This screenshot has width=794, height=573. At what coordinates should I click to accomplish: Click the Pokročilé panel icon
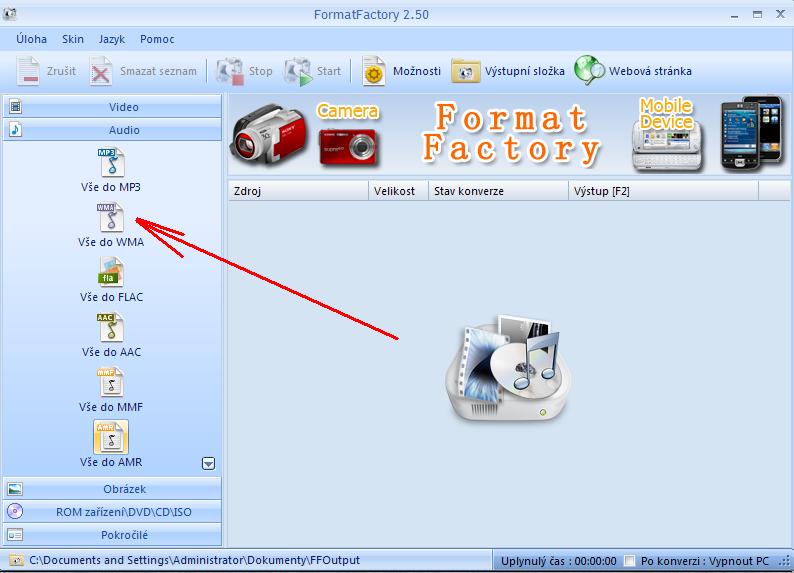coord(15,535)
